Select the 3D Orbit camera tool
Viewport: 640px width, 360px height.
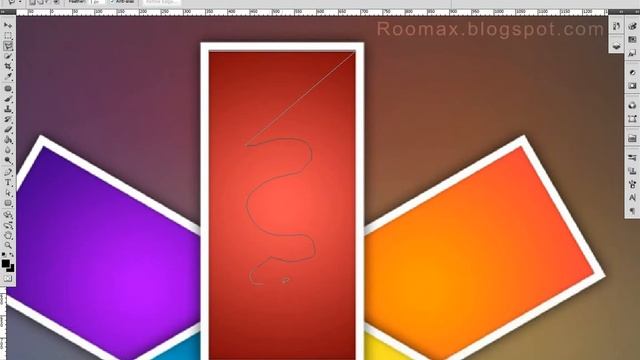click(x=8, y=225)
